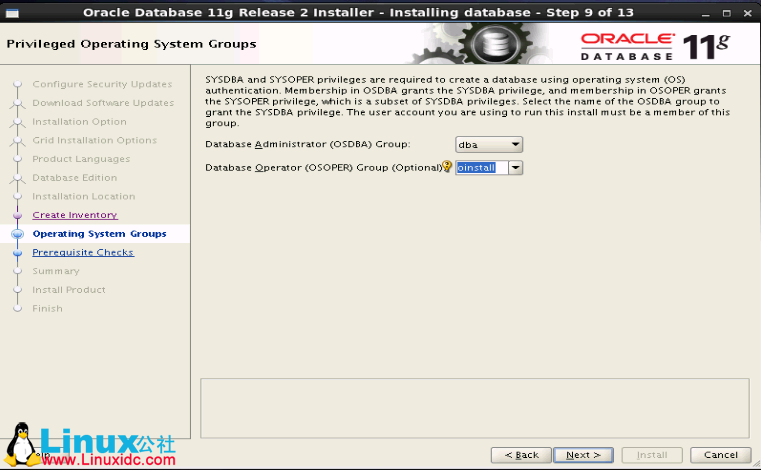The image size is (761, 470).
Task: Click Installation Option step text
Action: tap(80, 121)
